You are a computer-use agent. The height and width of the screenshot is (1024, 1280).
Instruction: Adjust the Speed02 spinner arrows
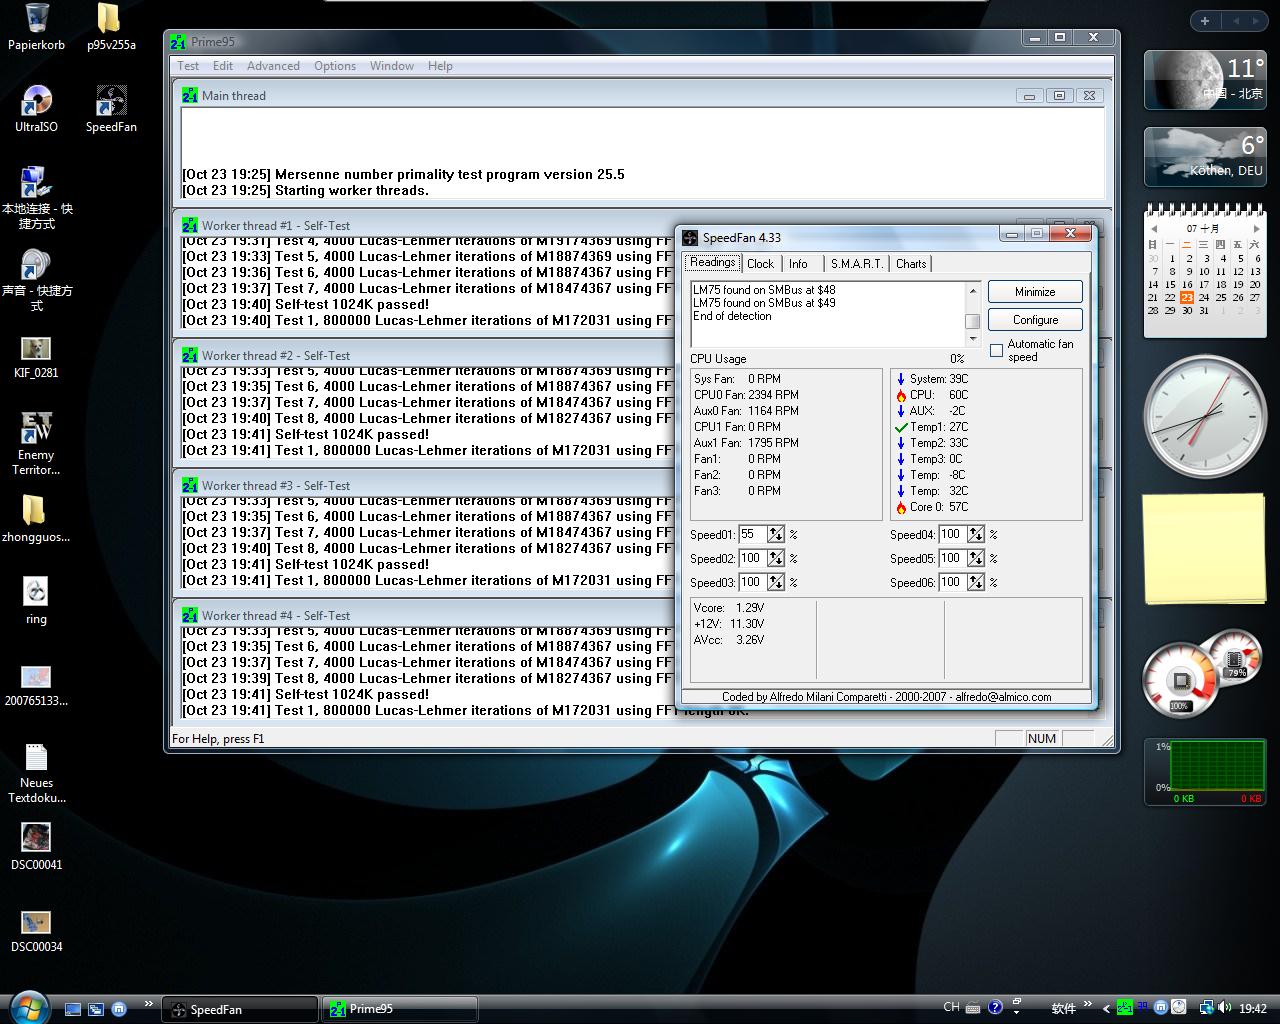pos(776,559)
